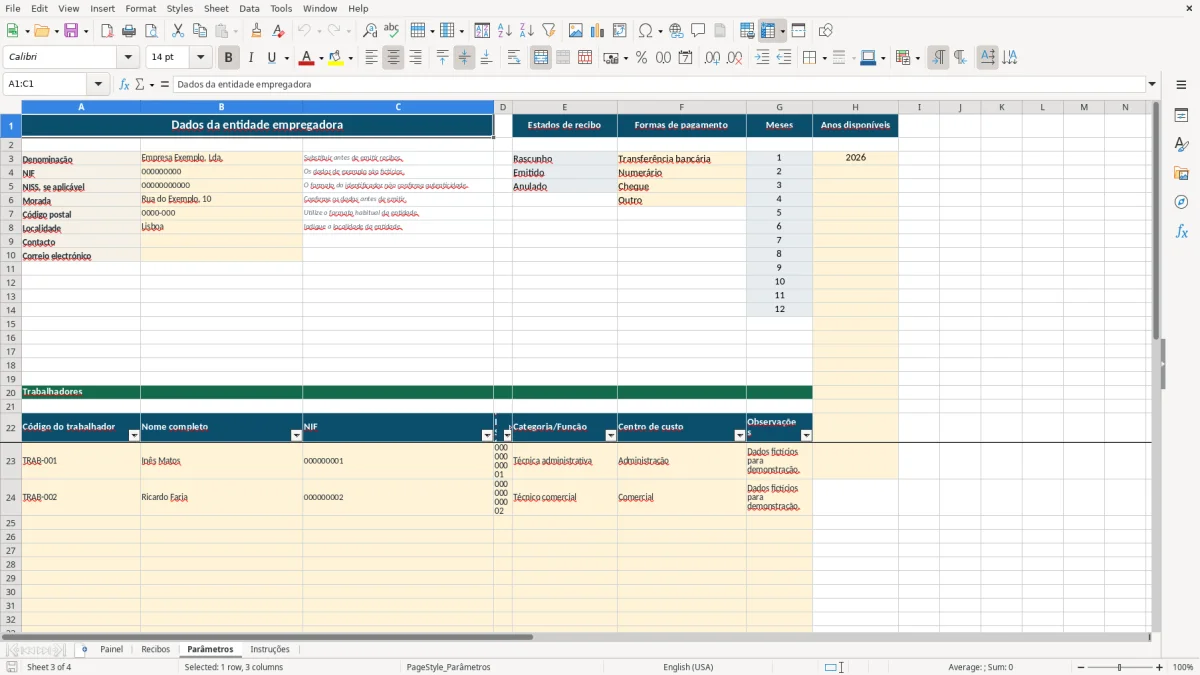Click the Format as Percent icon
Screen dimensions: 1200x675
coord(642,58)
